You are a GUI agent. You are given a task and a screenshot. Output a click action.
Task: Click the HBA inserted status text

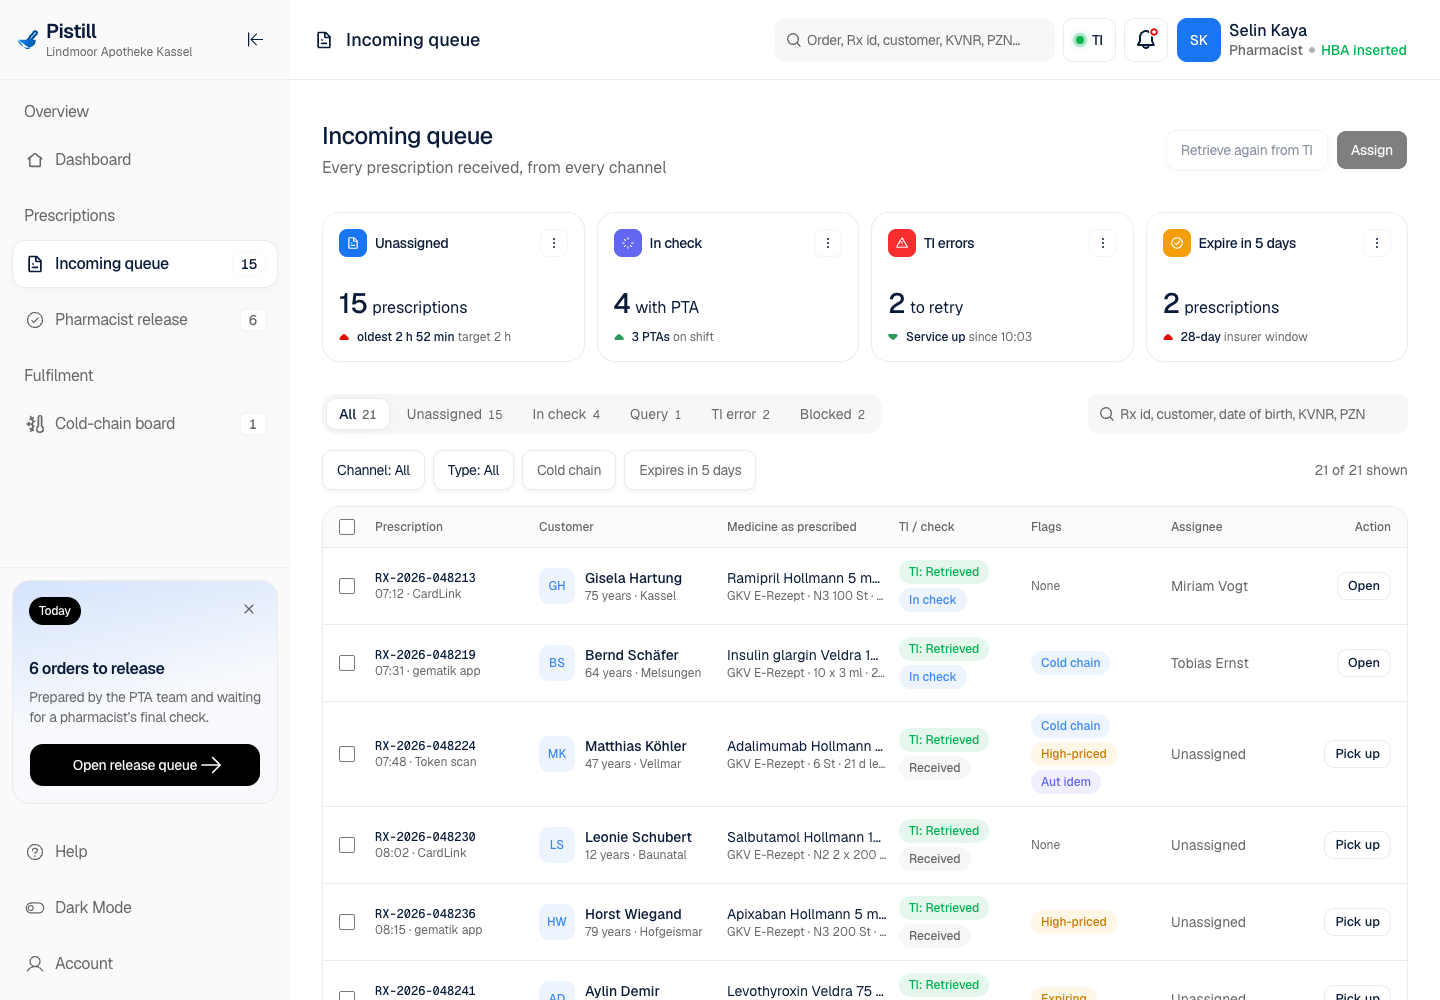coord(1363,50)
